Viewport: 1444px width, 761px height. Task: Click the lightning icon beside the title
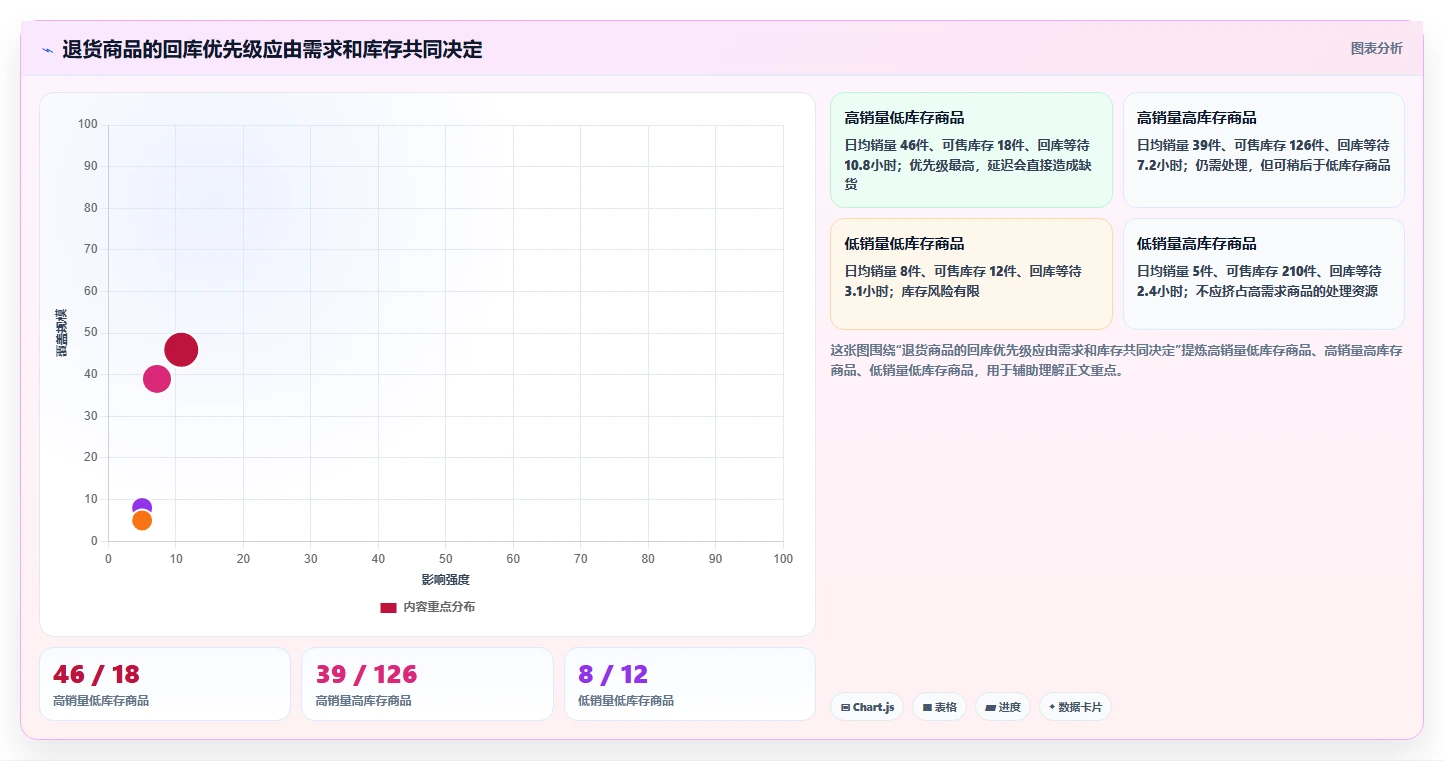coord(48,49)
